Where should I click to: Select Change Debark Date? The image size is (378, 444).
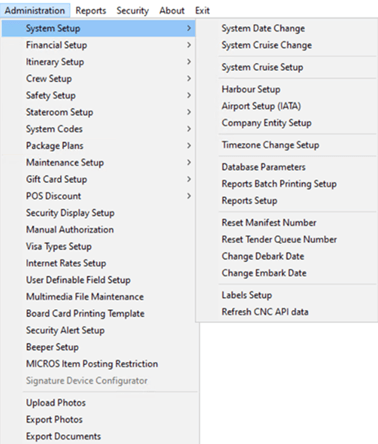tap(287, 256)
